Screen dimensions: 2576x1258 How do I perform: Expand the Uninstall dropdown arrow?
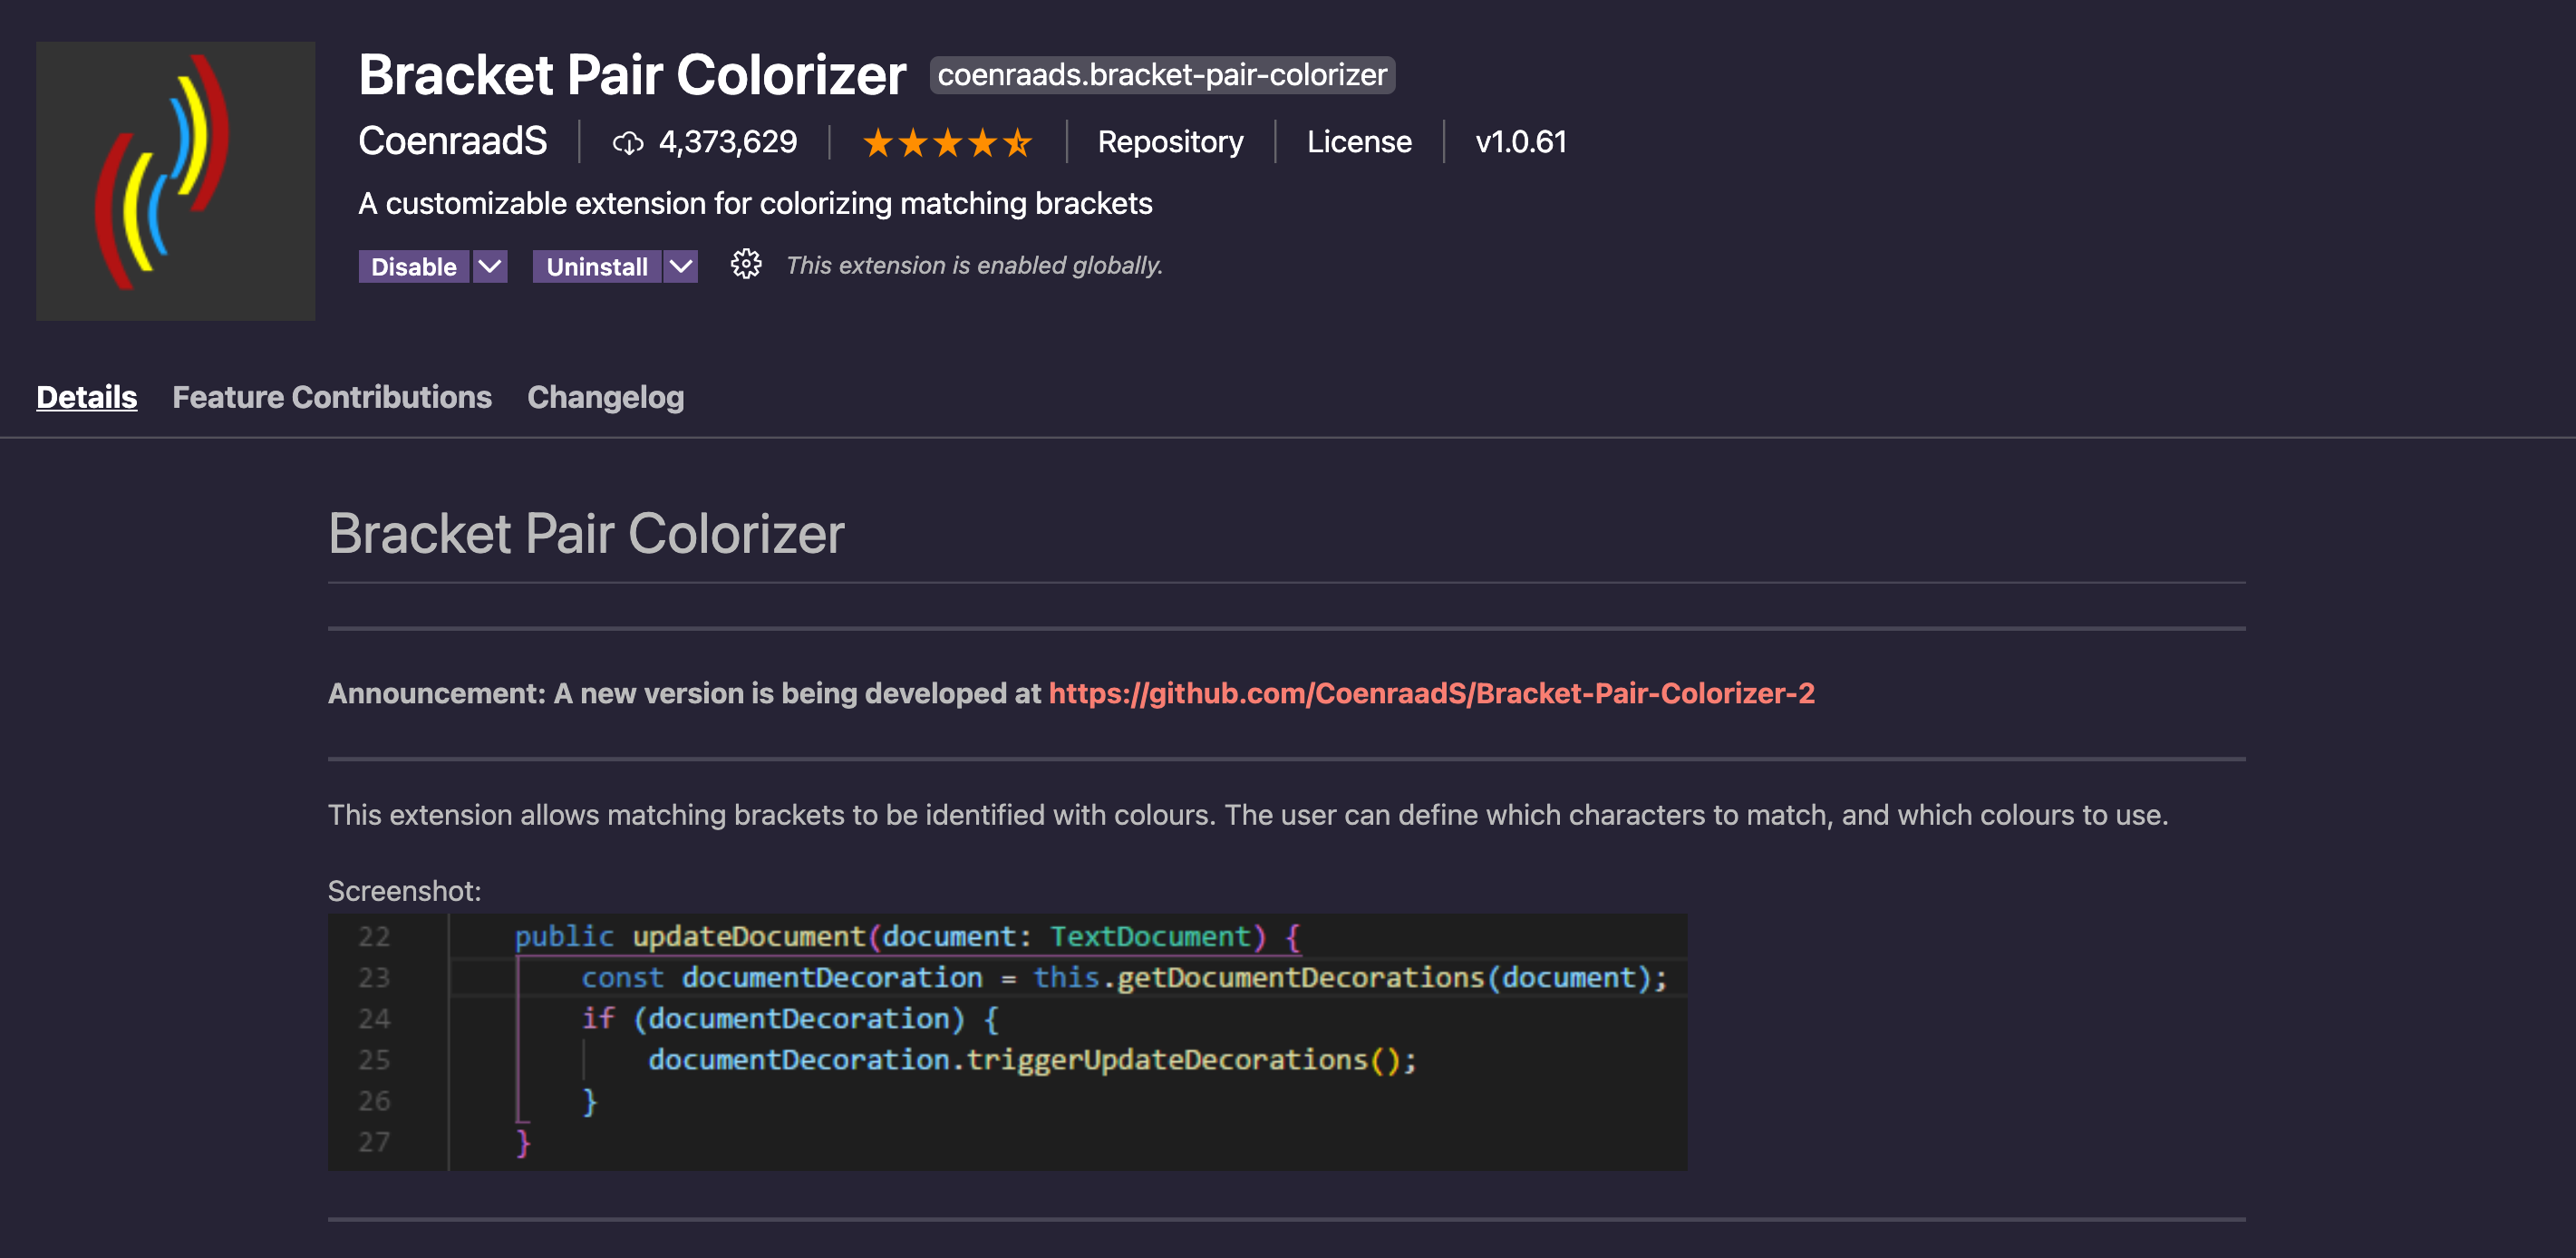[680, 267]
